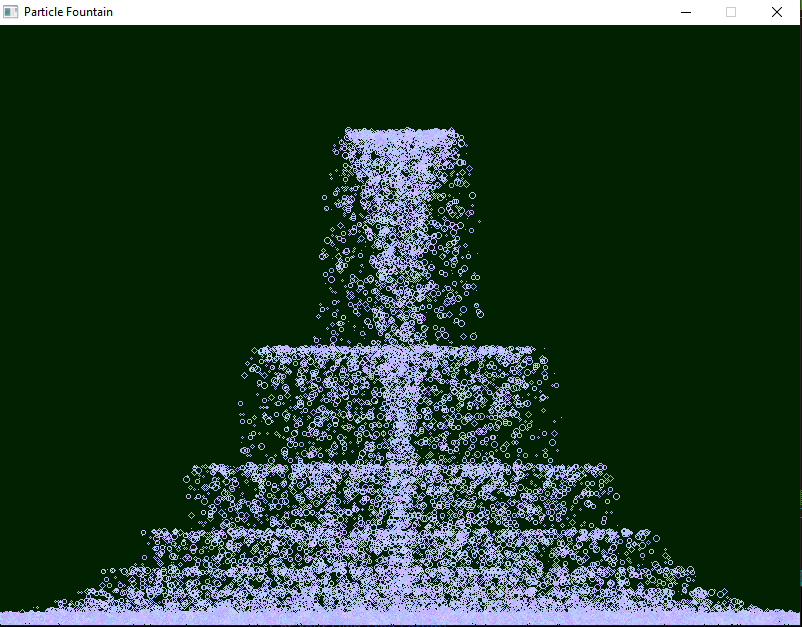Close the Particle Fountain window
This screenshot has width=802, height=627.
click(776, 12)
